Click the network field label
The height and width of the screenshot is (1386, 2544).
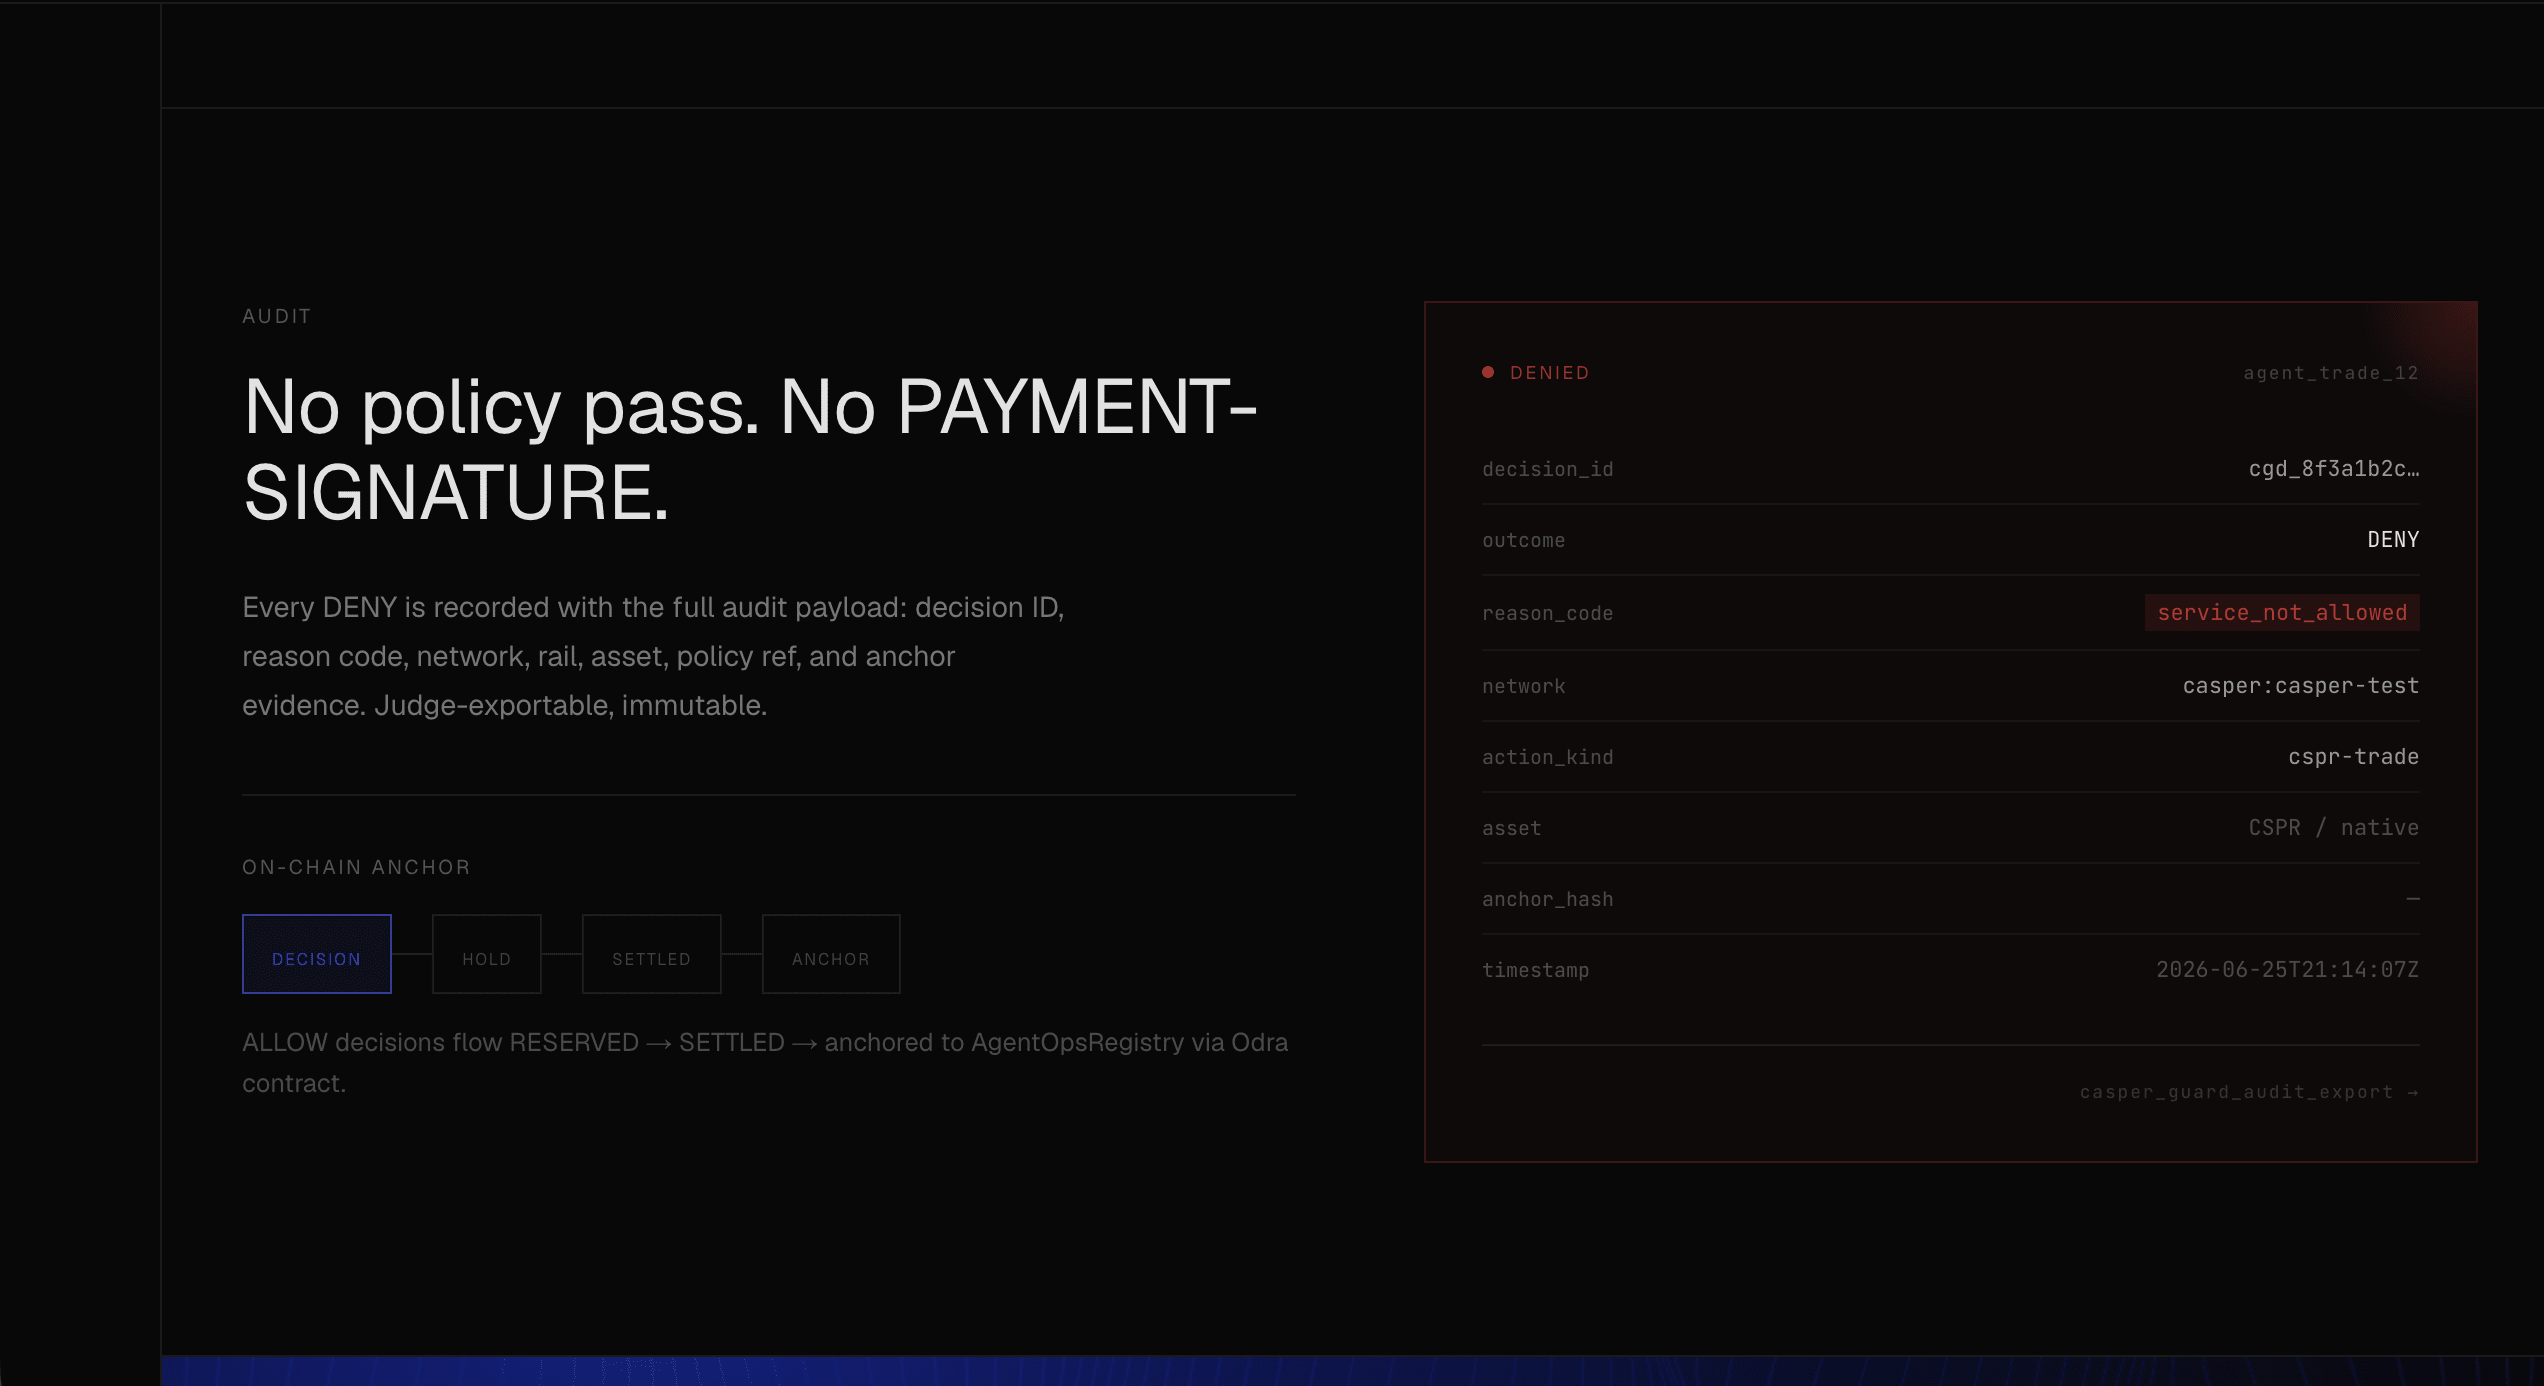click(1524, 687)
